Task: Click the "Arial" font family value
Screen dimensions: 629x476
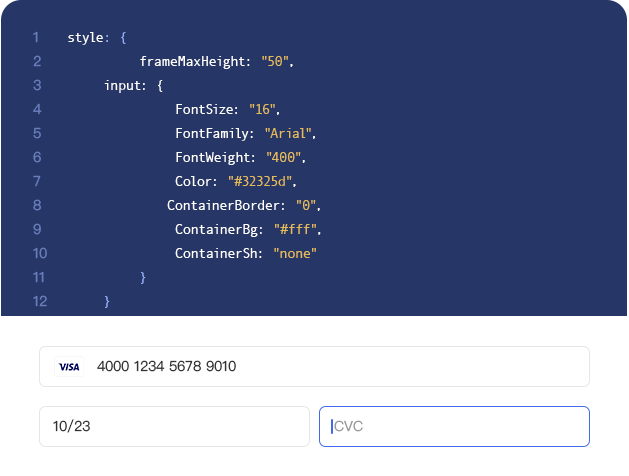Action: click(x=289, y=134)
